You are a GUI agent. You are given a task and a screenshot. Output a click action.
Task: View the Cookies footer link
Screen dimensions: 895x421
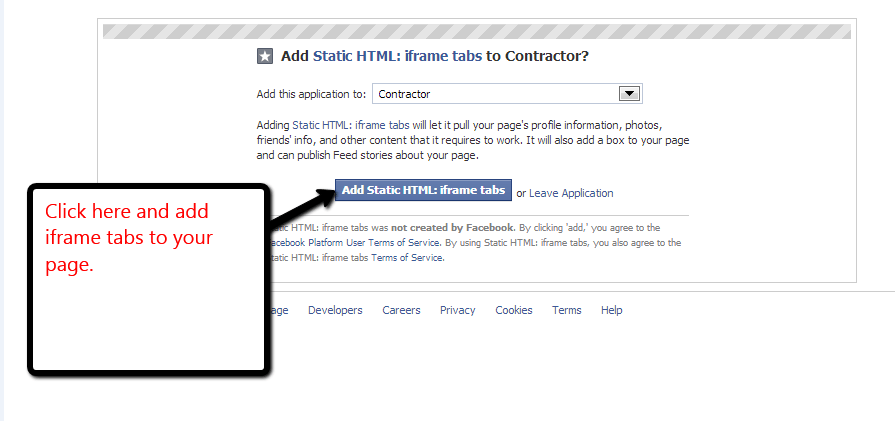pyautogui.click(x=514, y=310)
